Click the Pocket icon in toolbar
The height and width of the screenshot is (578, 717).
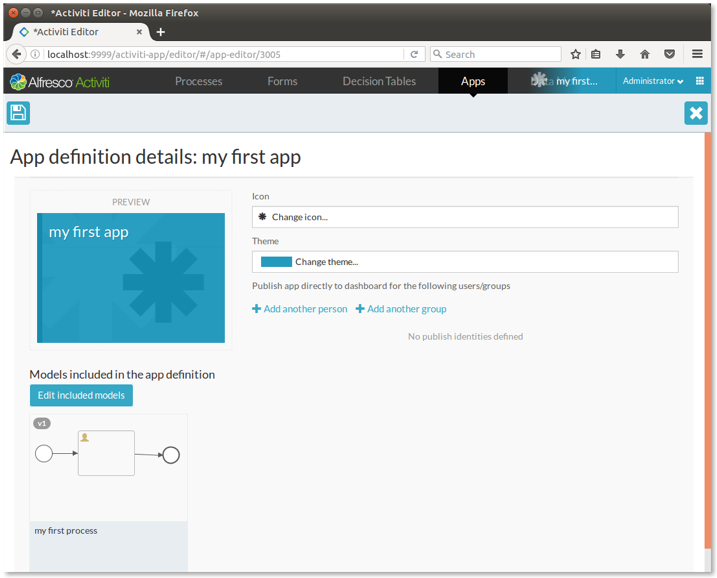tap(669, 54)
